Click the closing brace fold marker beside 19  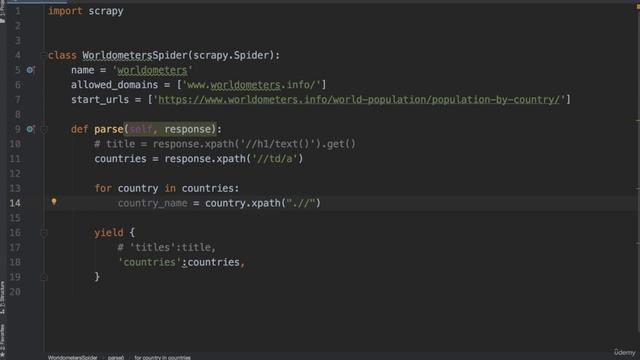click(44, 278)
